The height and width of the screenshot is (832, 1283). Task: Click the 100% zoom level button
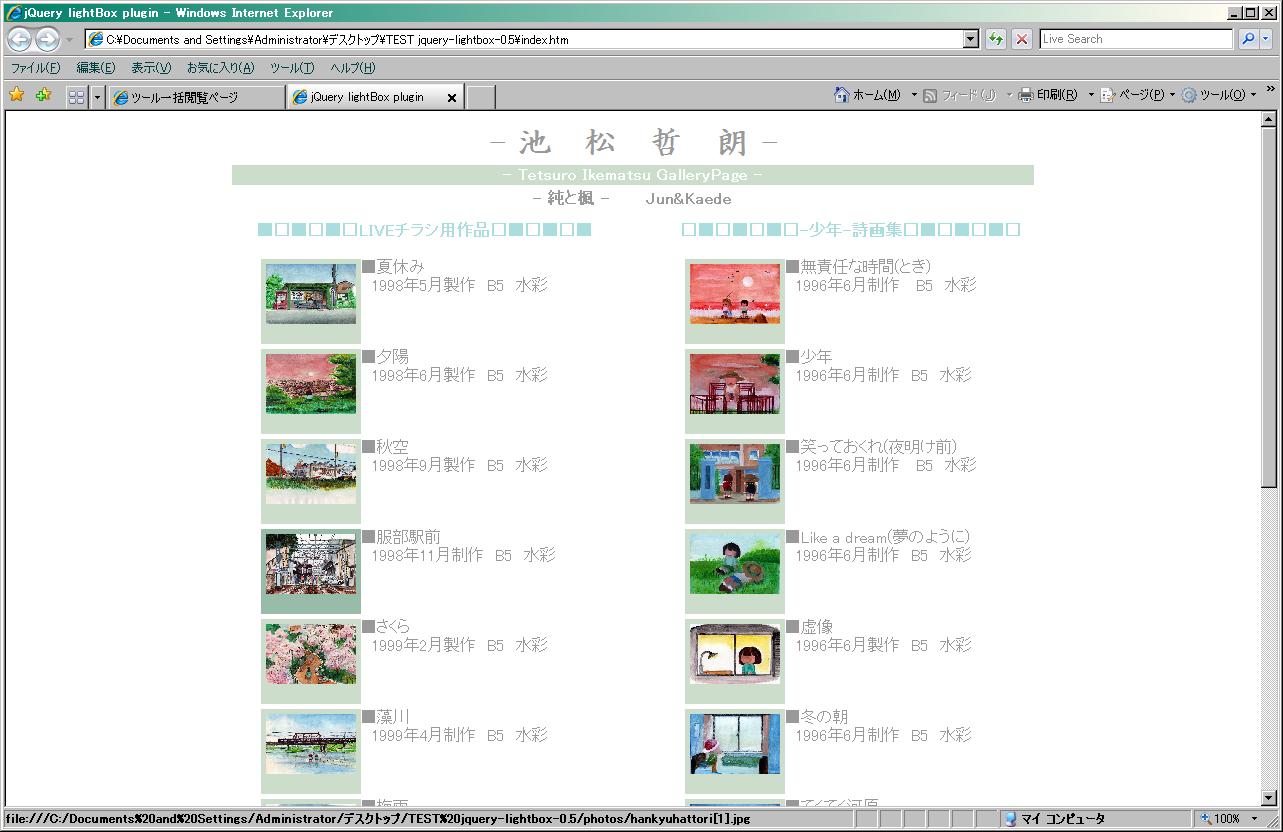pos(1220,819)
